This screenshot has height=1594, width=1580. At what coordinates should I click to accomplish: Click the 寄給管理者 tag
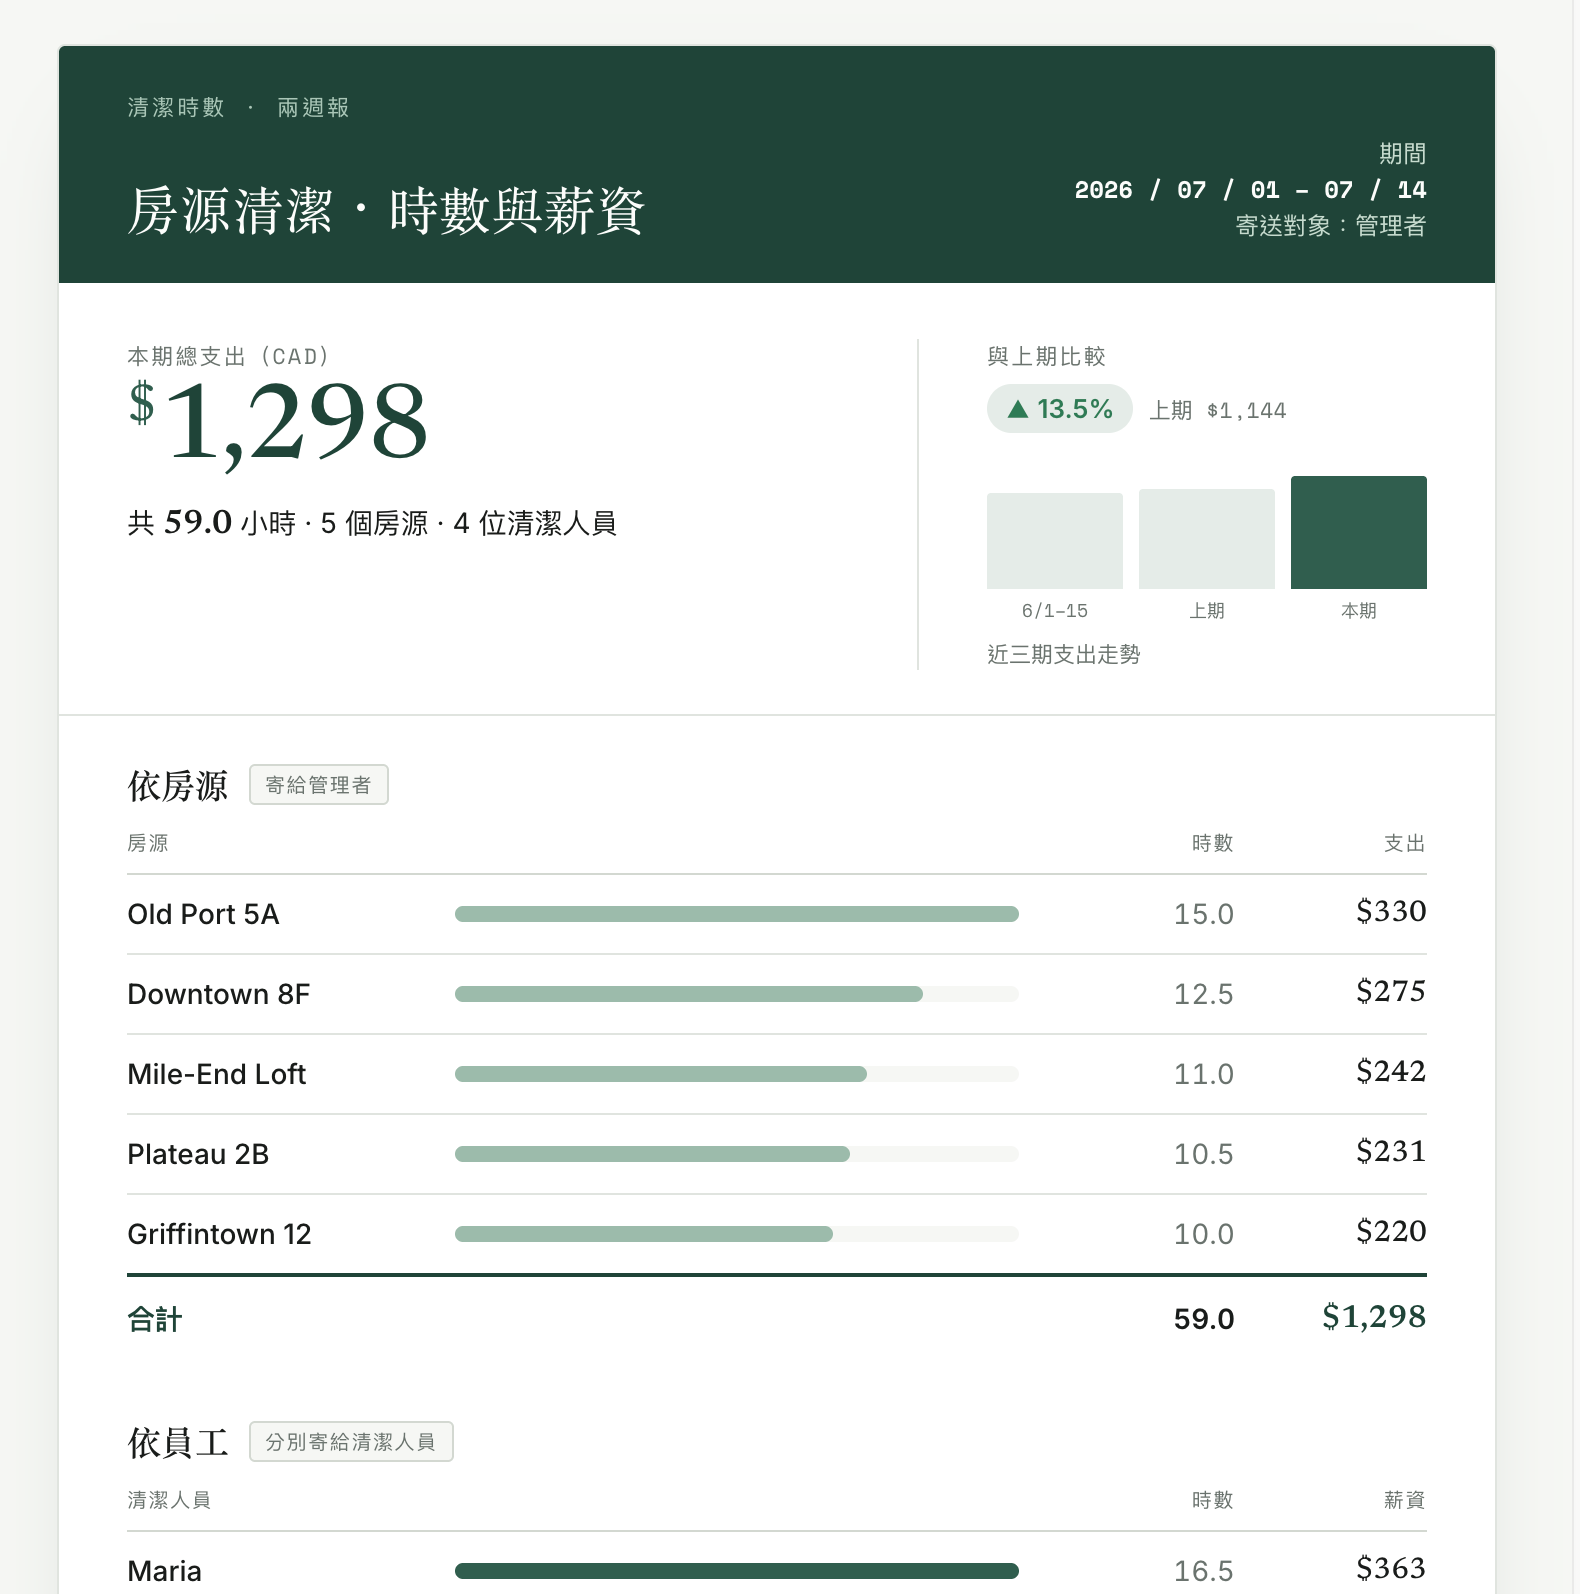point(318,785)
